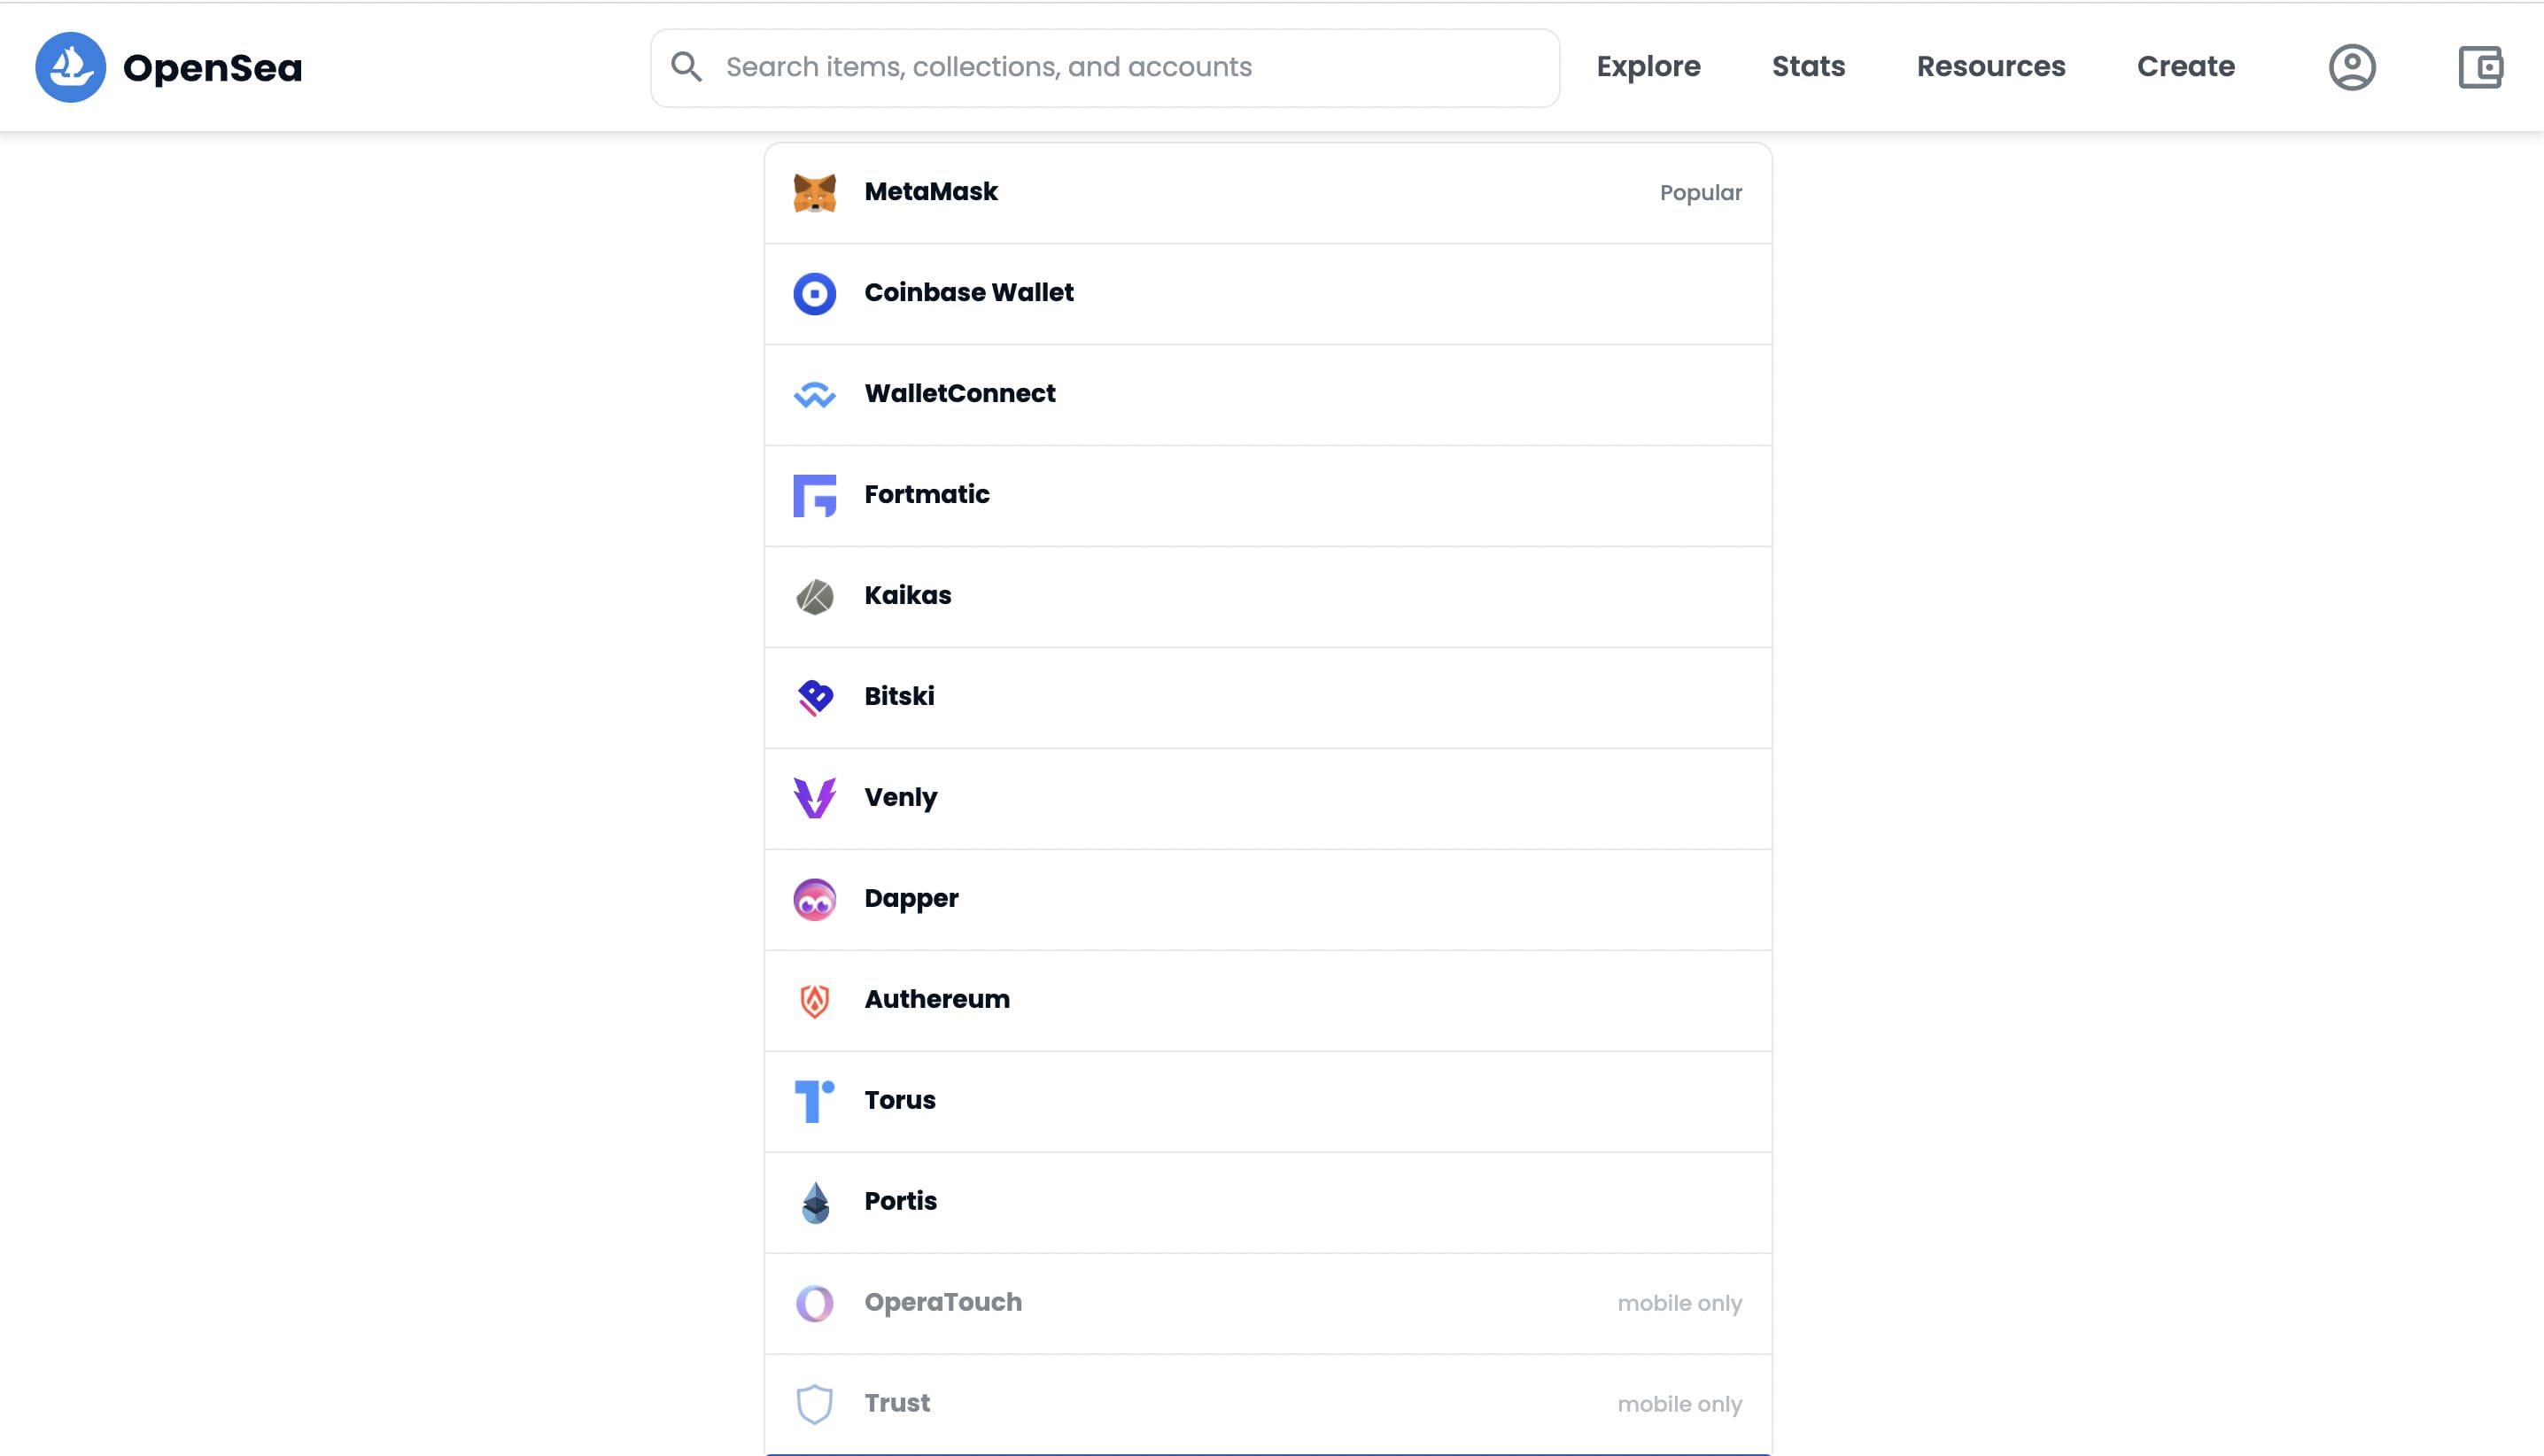The height and width of the screenshot is (1456, 2544).
Task: Select the Kaikas wallet icon
Action: (815, 596)
